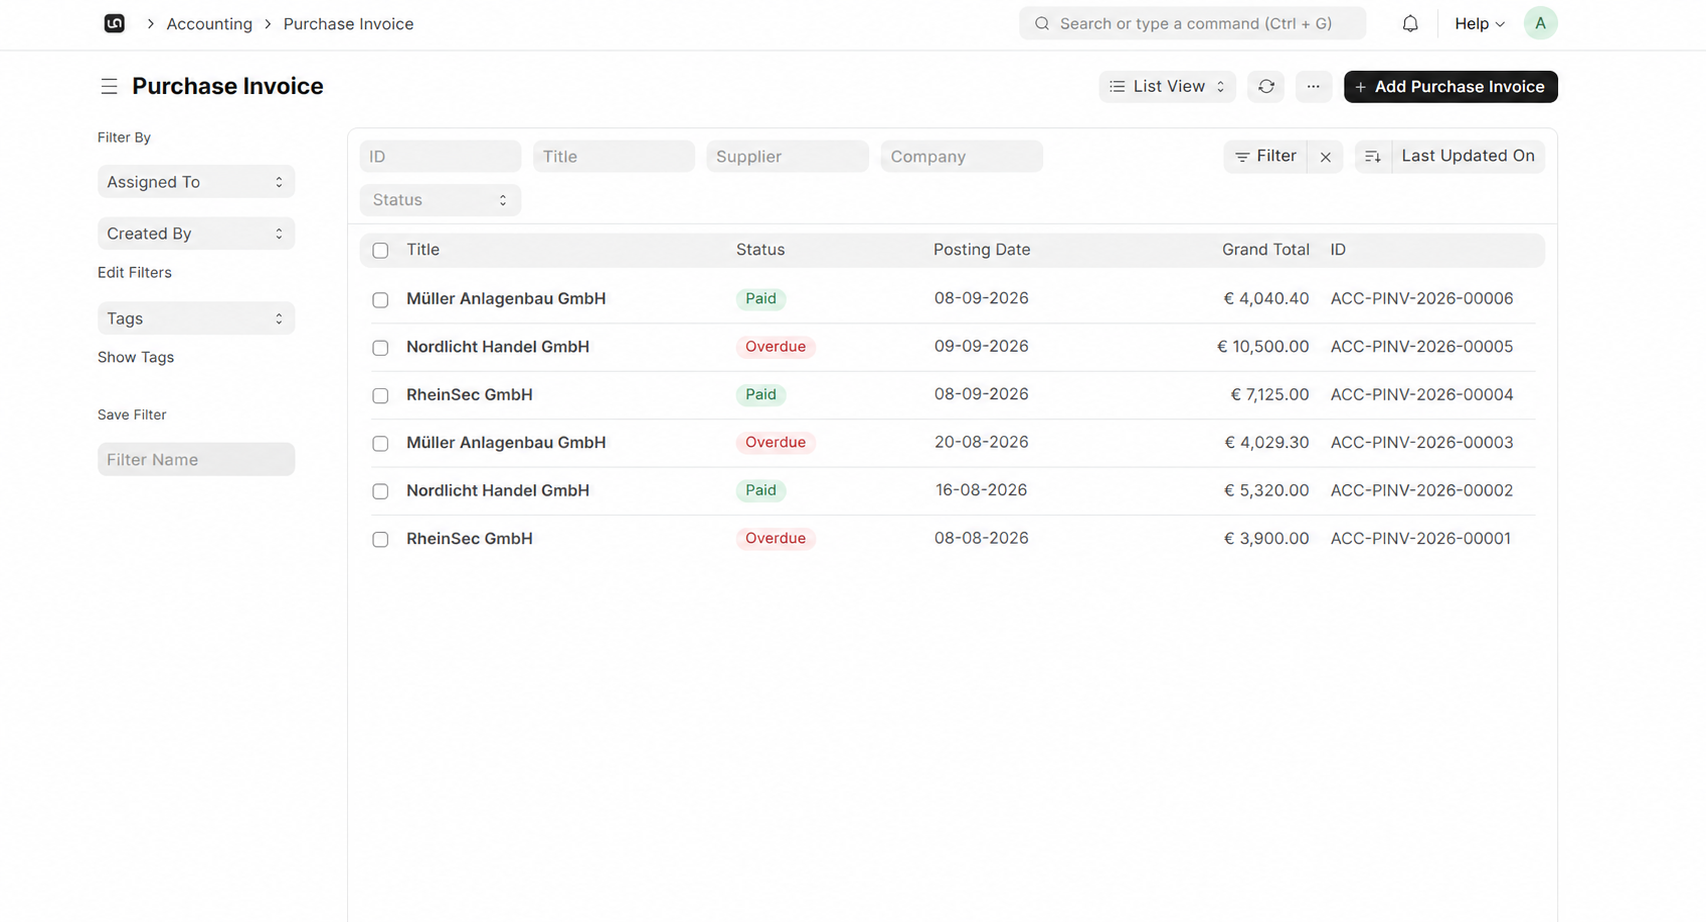Click Paid status on ACC-PINV-2026-00002 row
The width and height of the screenshot is (1706, 922).
pyautogui.click(x=761, y=490)
